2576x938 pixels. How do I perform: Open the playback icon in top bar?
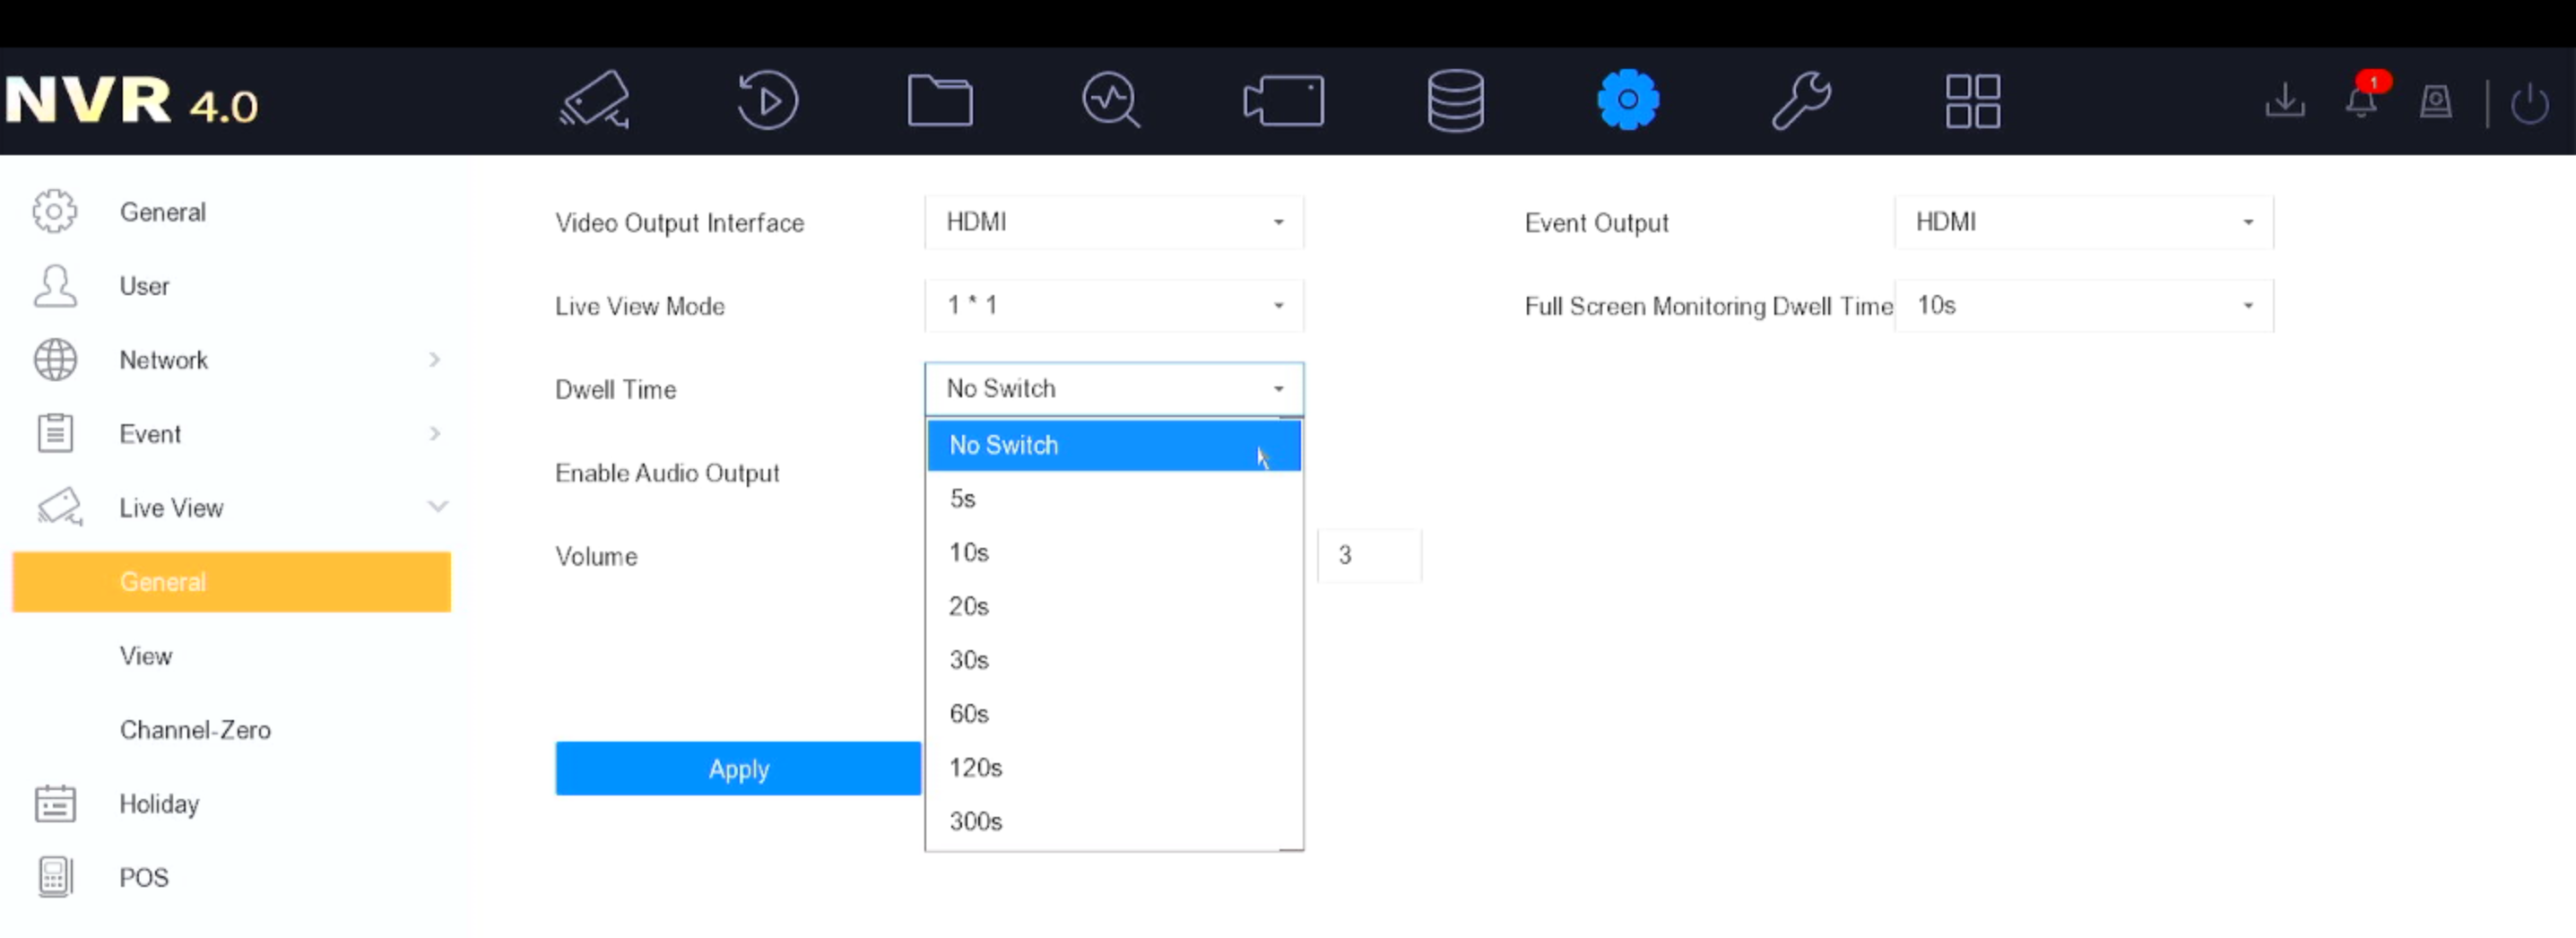tap(767, 100)
